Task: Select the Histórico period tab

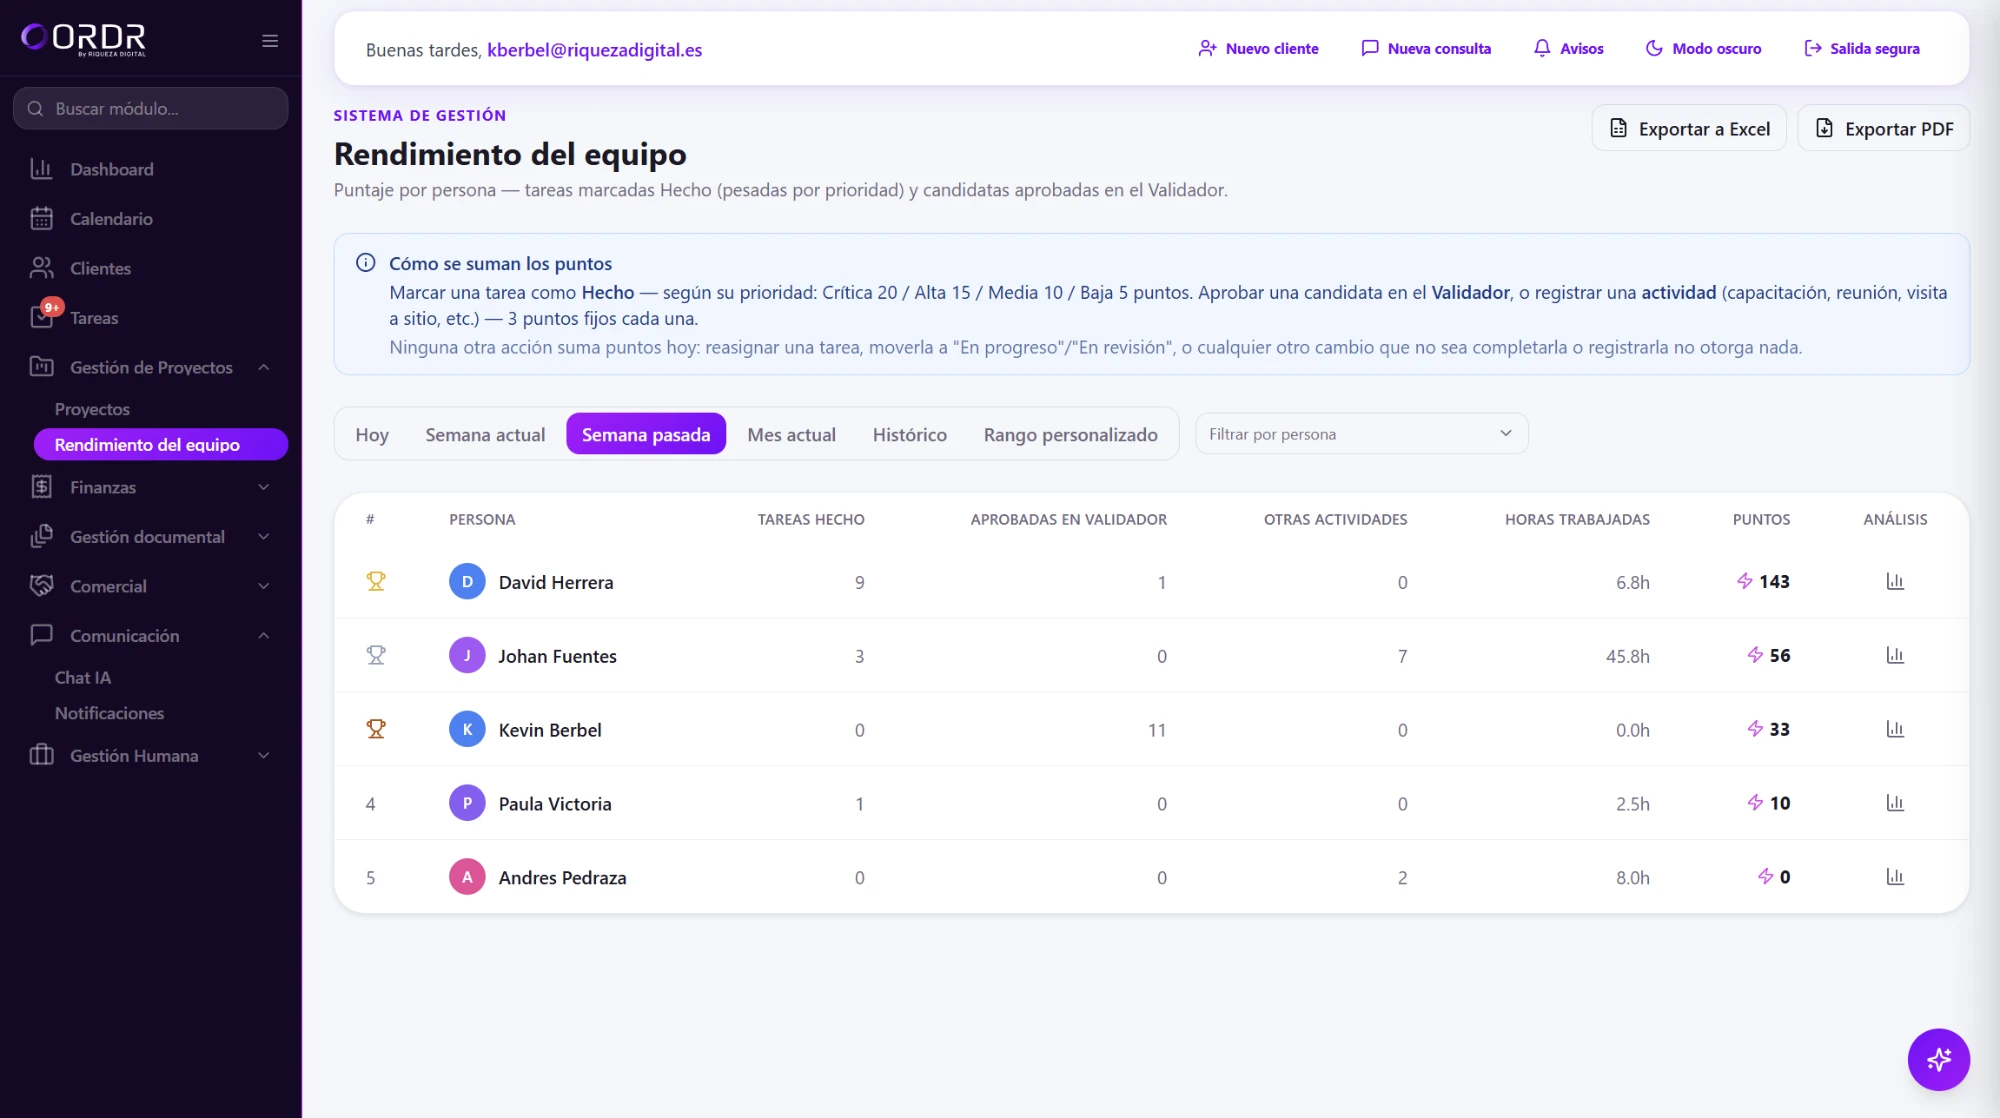Action: coord(909,434)
